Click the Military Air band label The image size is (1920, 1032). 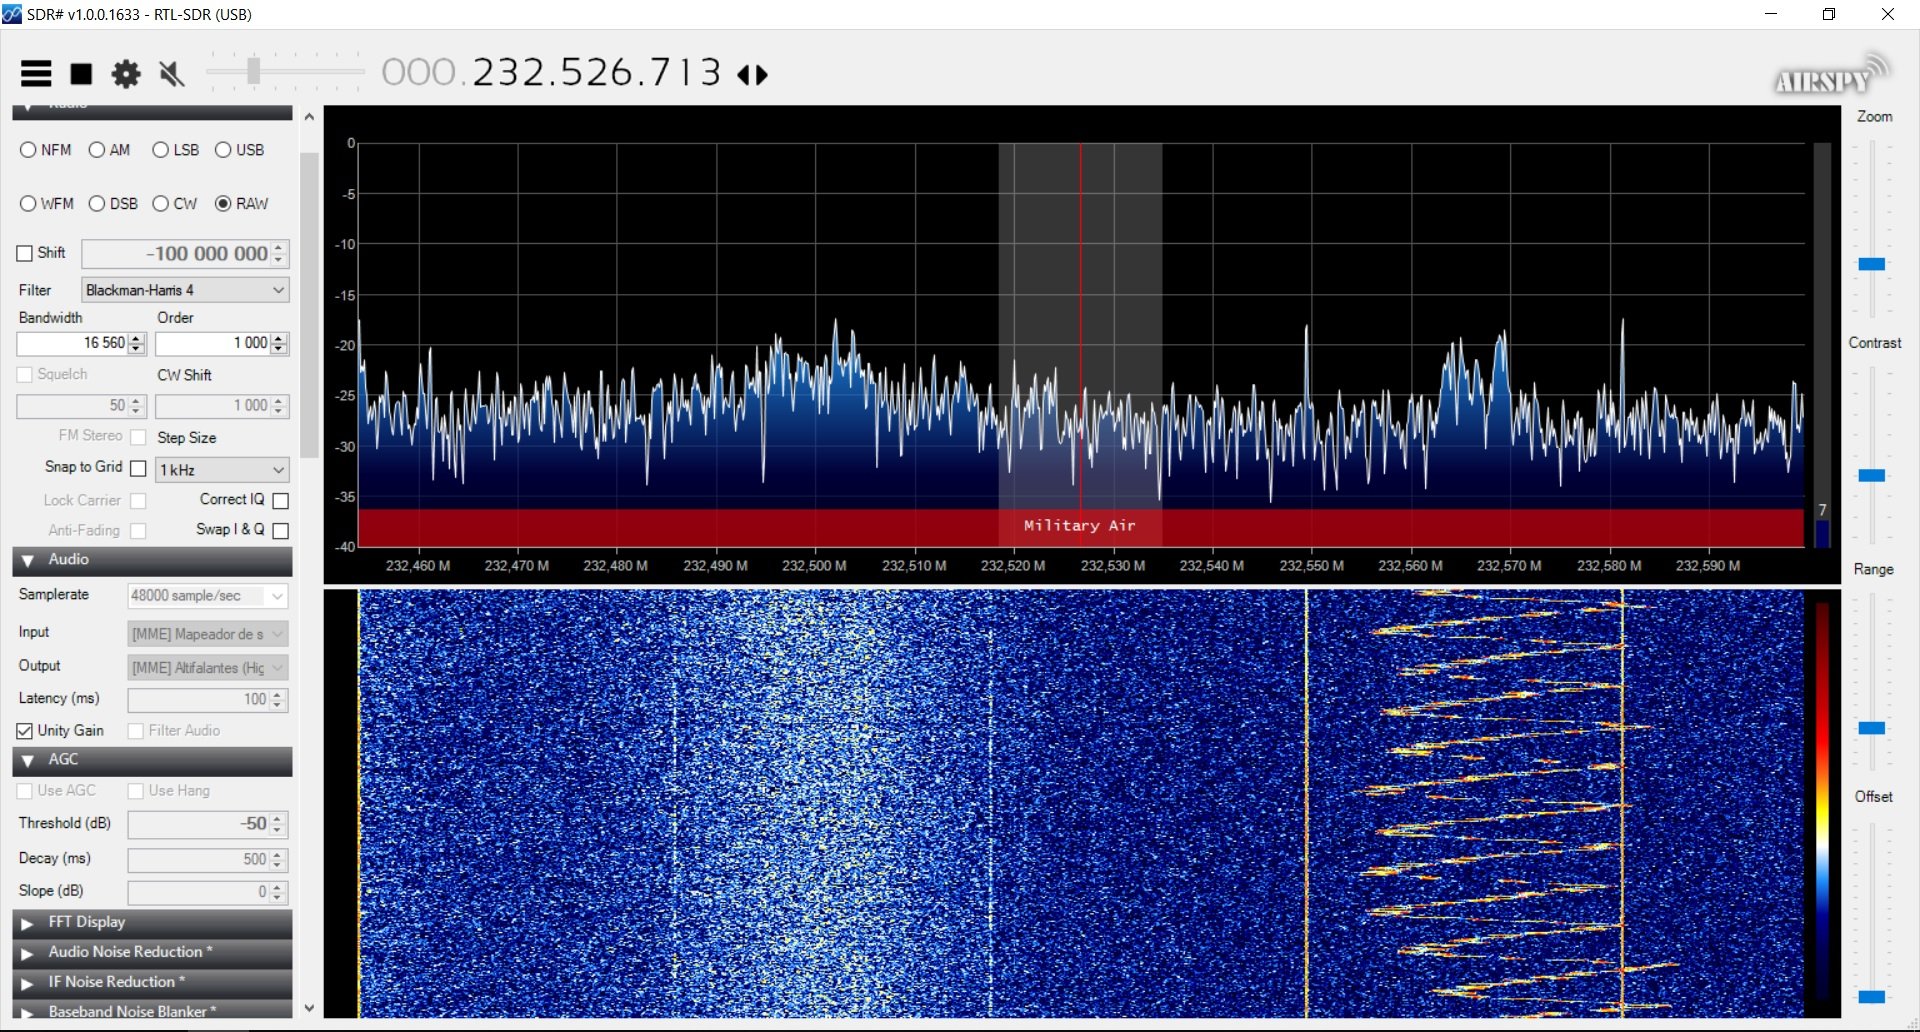click(x=1080, y=525)
